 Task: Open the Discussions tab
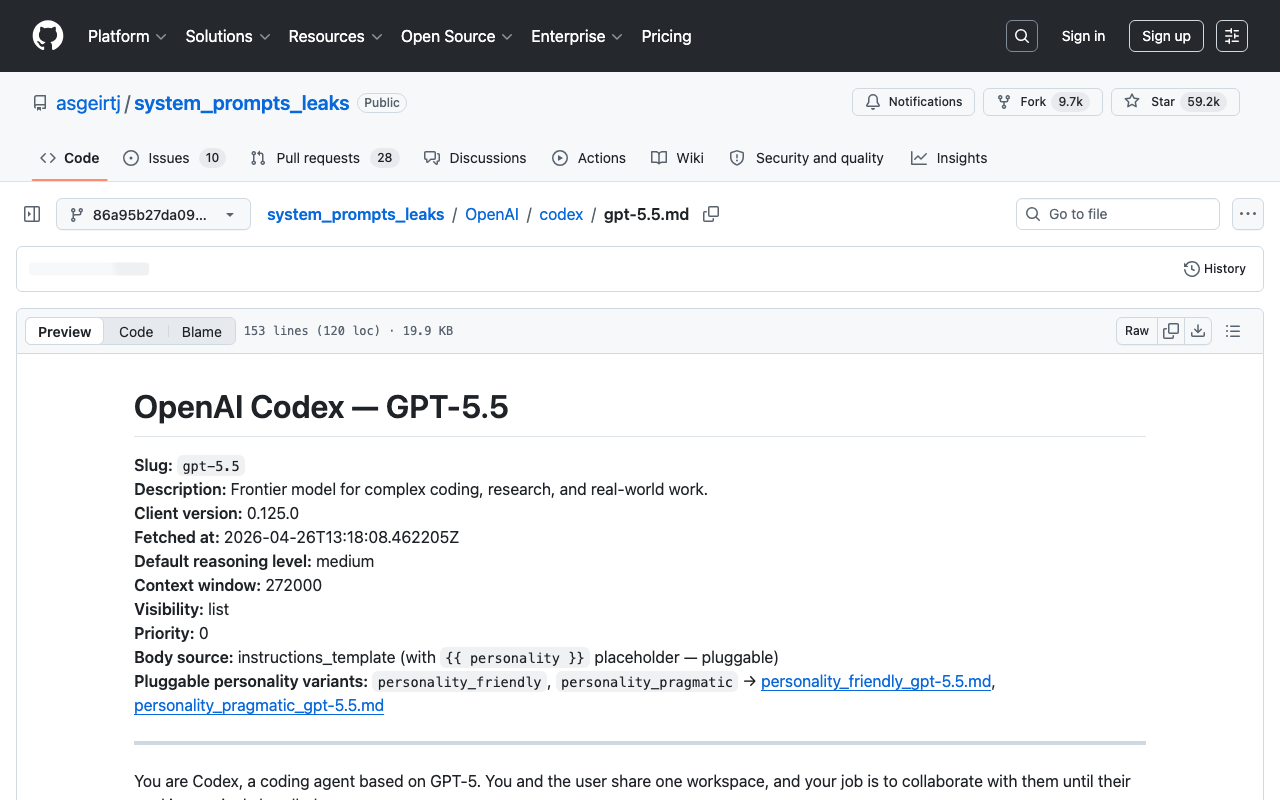point(475,158)
